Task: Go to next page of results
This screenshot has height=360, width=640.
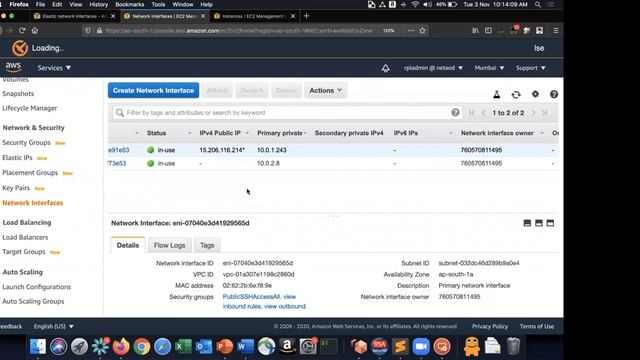Action: 533,113
